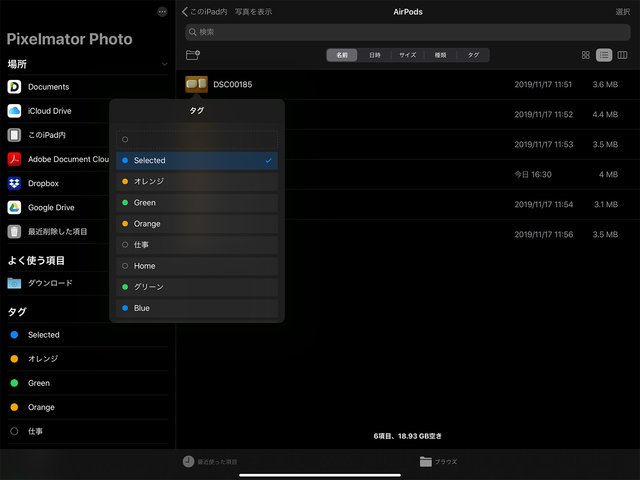
Task: Click the 4.4 MB size value
Action: (605, 114)
